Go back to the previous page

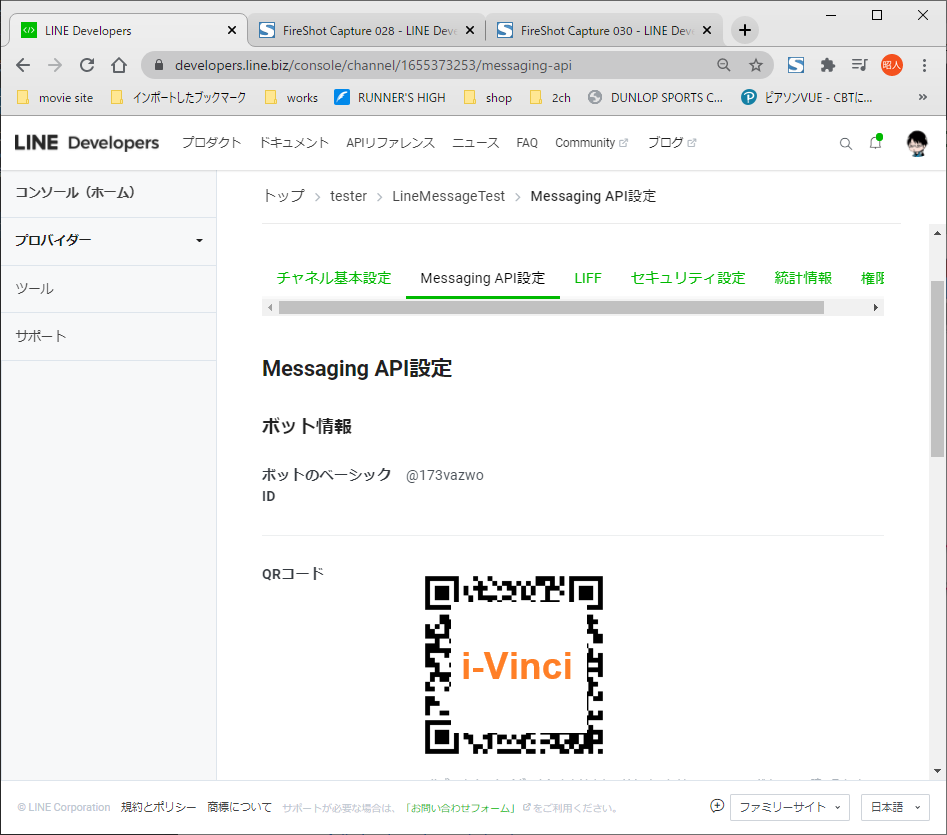tap(23, 65)
